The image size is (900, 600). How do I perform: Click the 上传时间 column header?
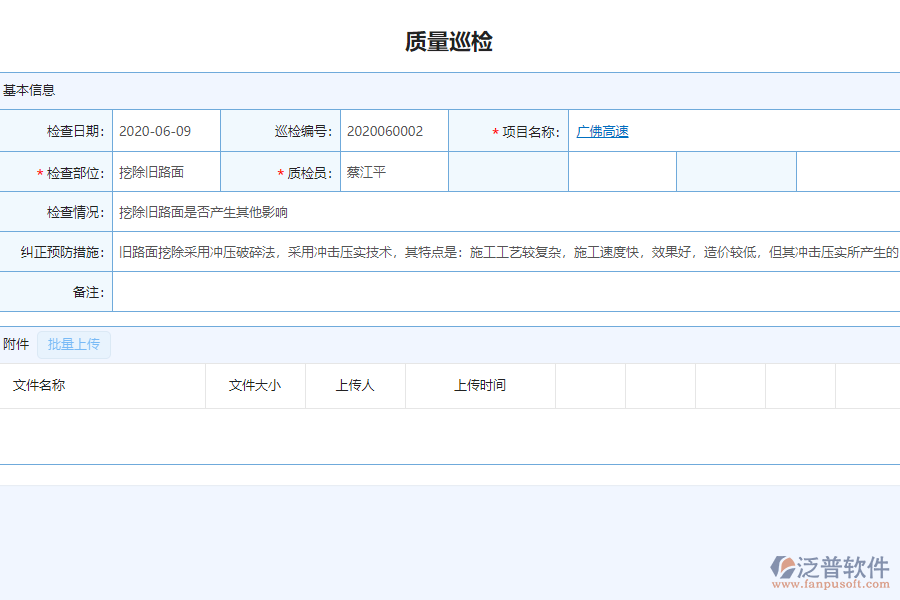pyautogui.click(x=480, y=386)
